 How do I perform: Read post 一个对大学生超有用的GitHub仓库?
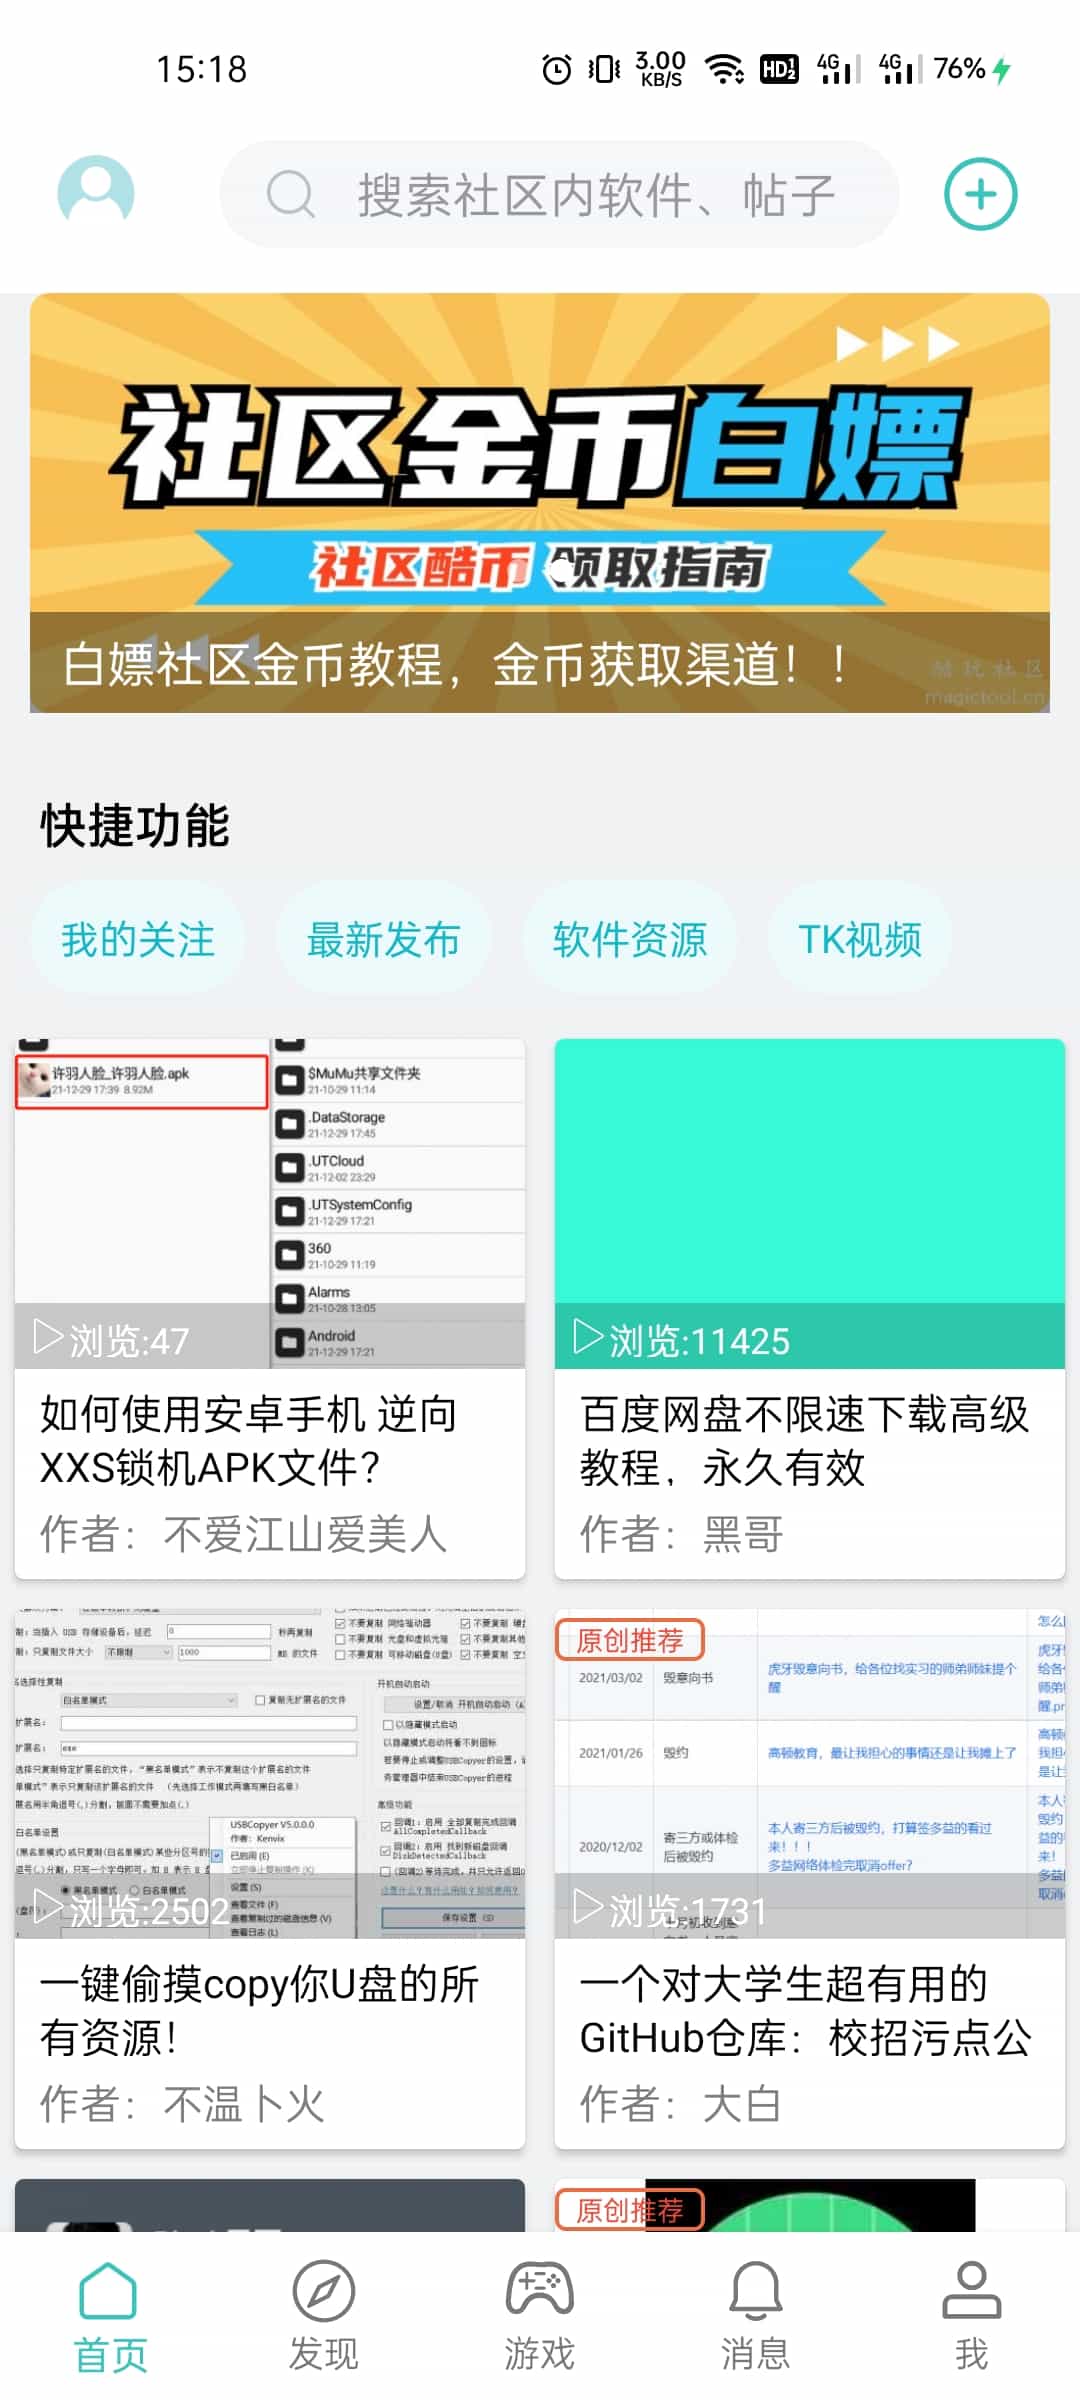[805, 2011]
